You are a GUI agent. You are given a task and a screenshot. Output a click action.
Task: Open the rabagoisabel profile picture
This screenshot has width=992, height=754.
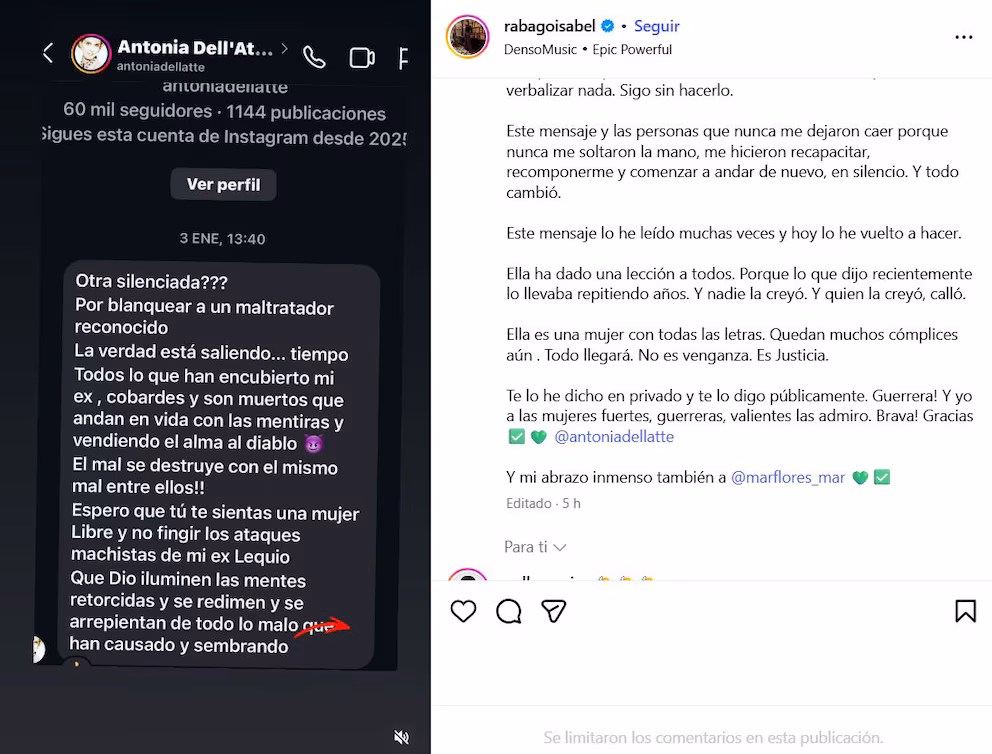(x=468, y=37)
